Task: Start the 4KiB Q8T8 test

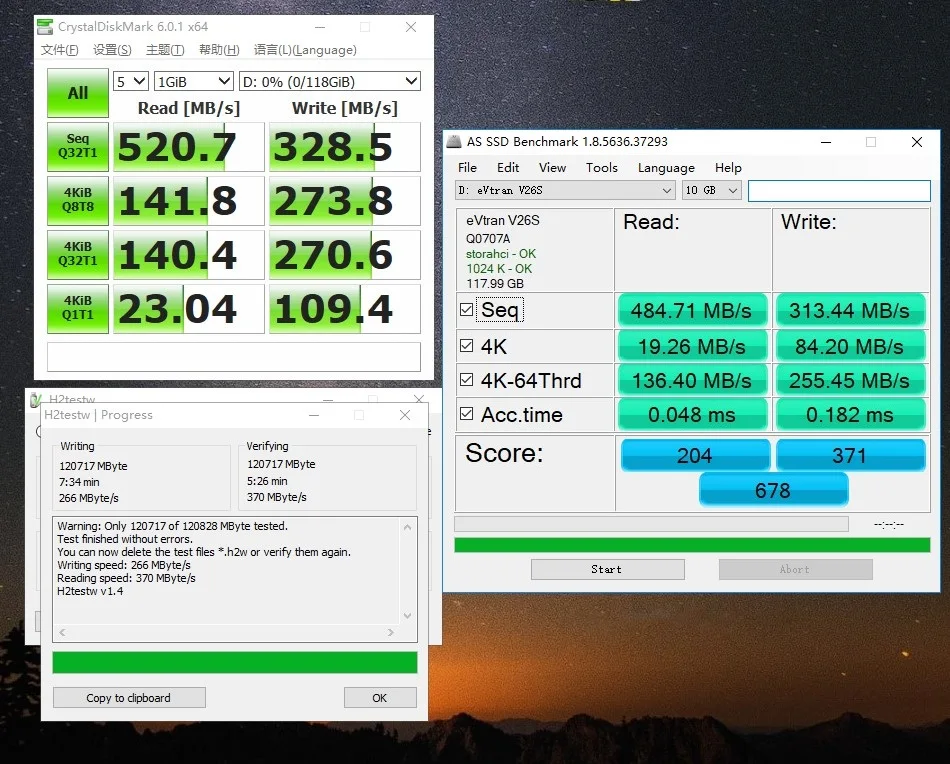Action: 78,201
